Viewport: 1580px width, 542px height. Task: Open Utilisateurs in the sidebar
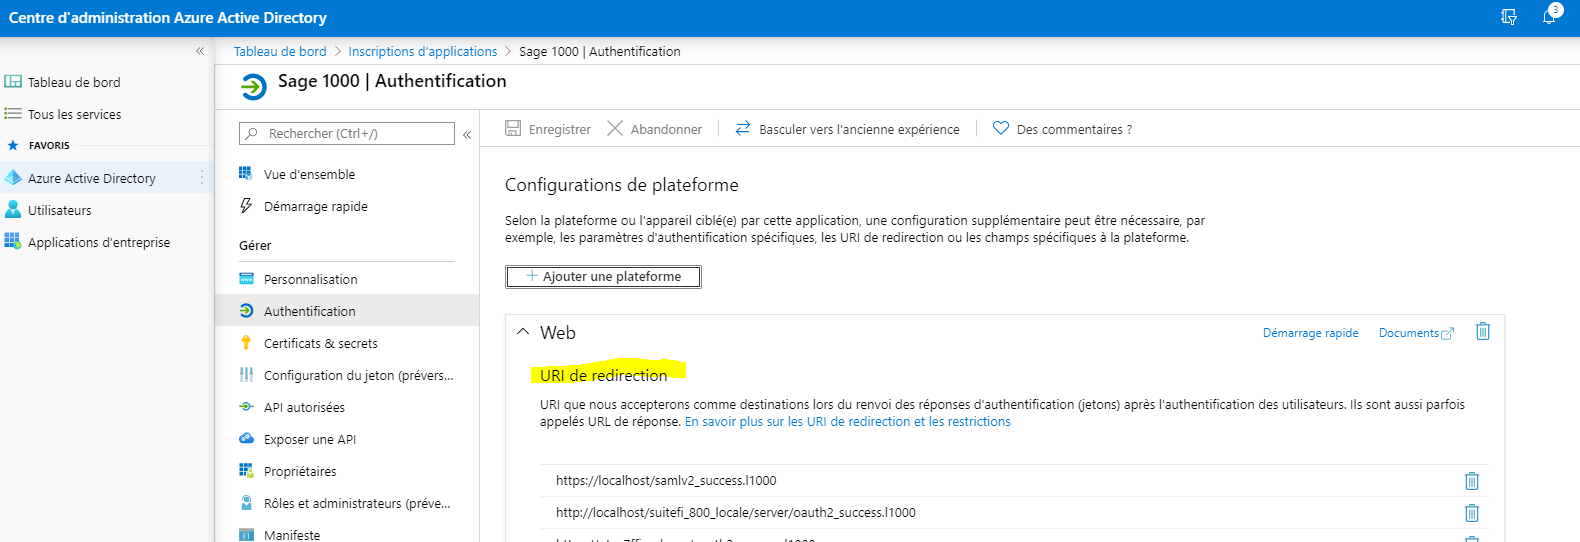[x=60, y=210]
